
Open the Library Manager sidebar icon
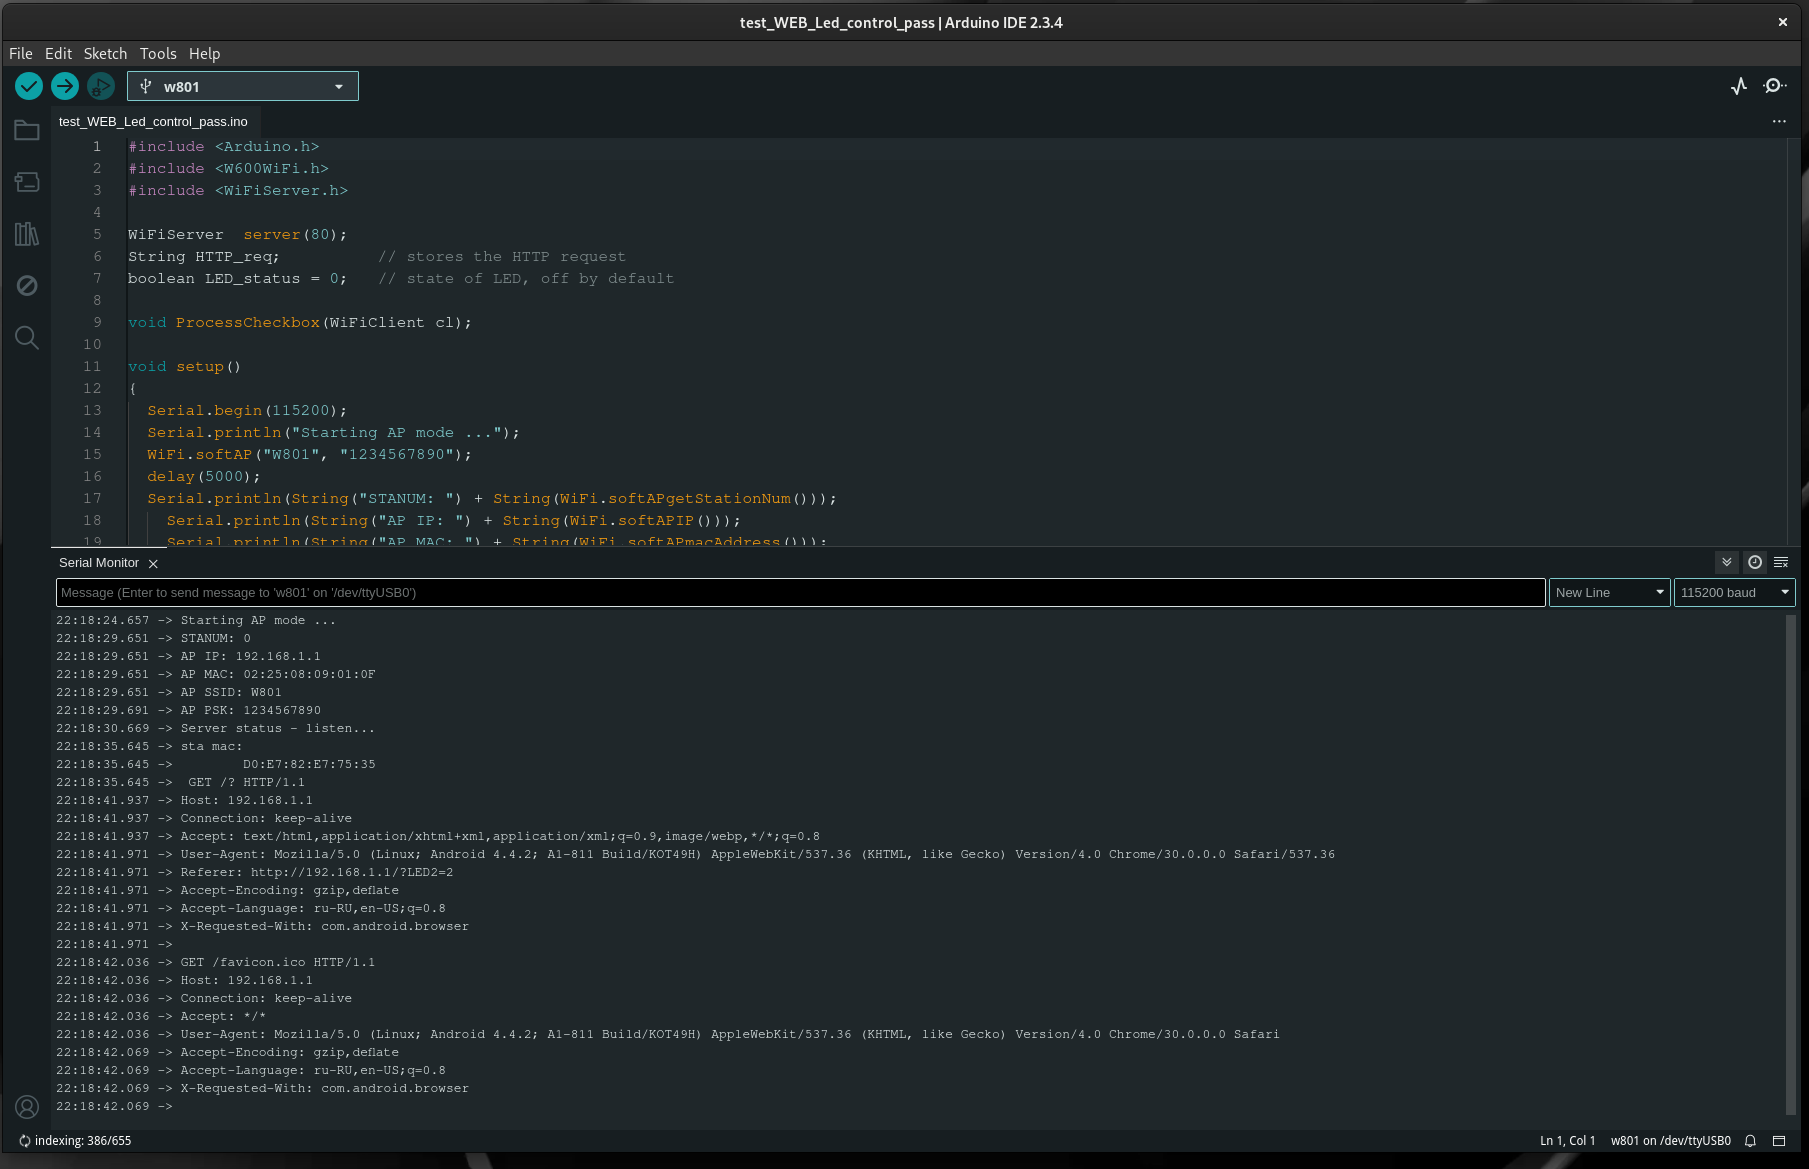[x=27, y=234]
